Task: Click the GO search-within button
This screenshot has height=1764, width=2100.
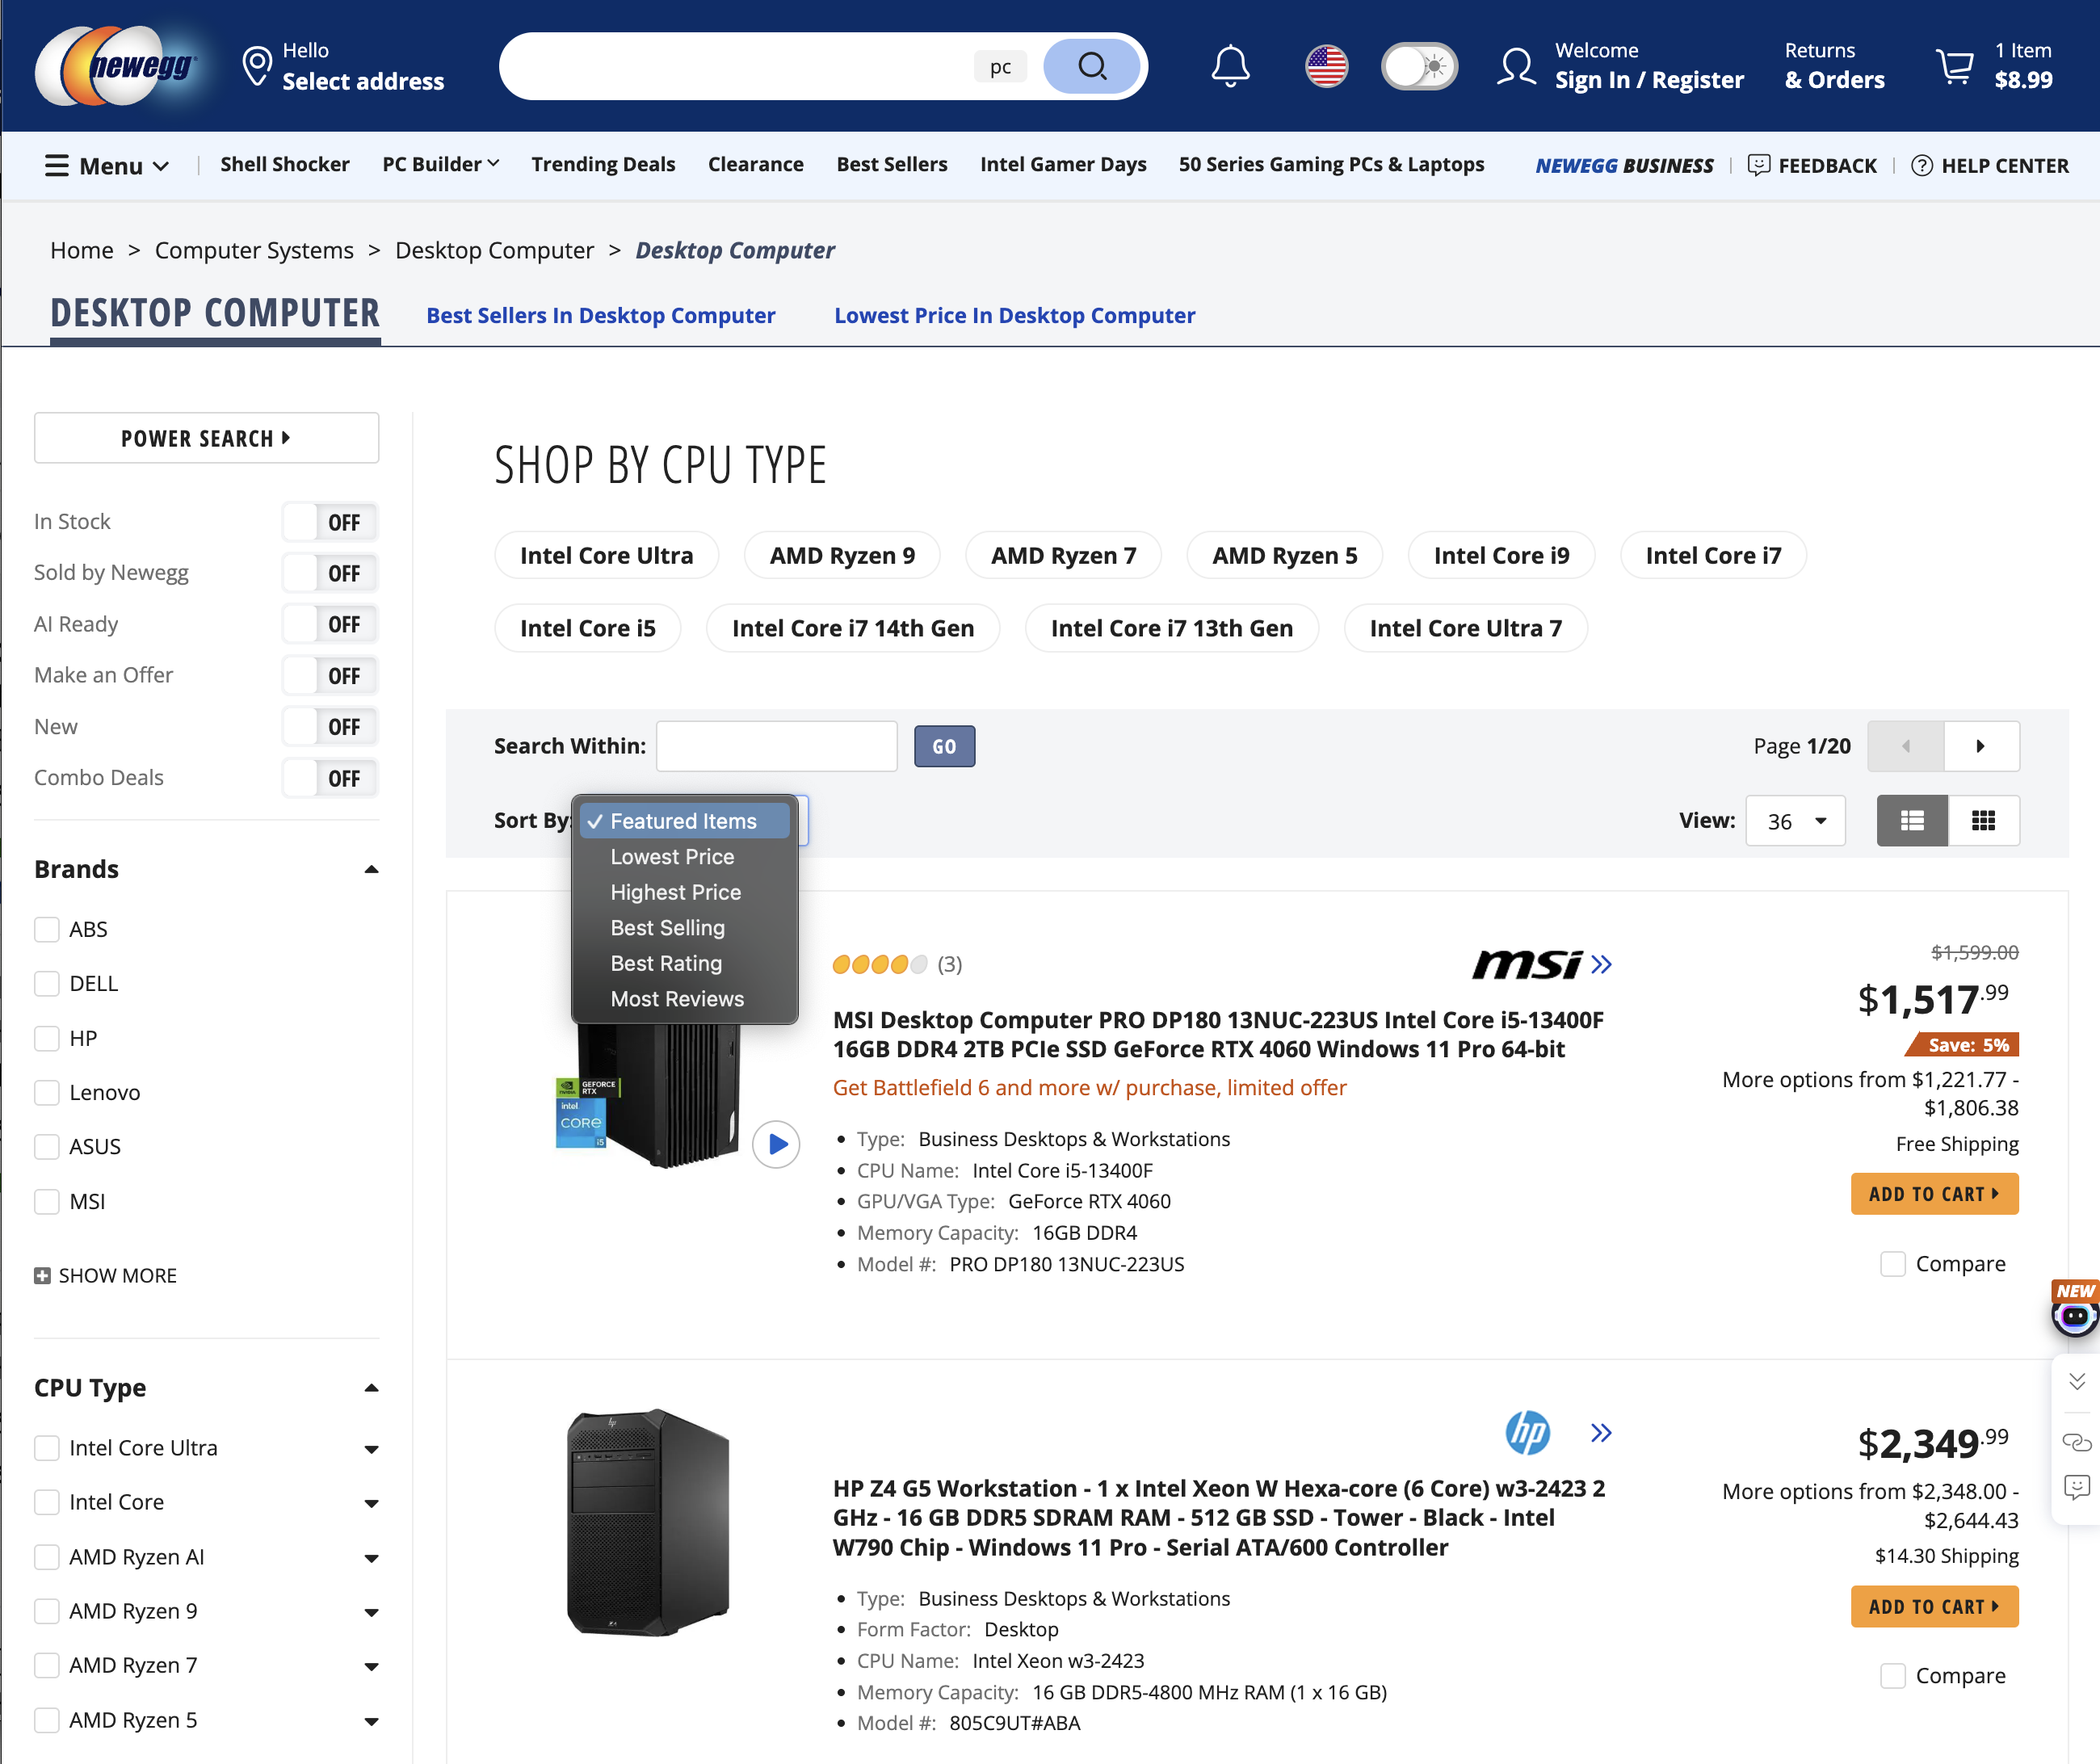Action: 943,746
